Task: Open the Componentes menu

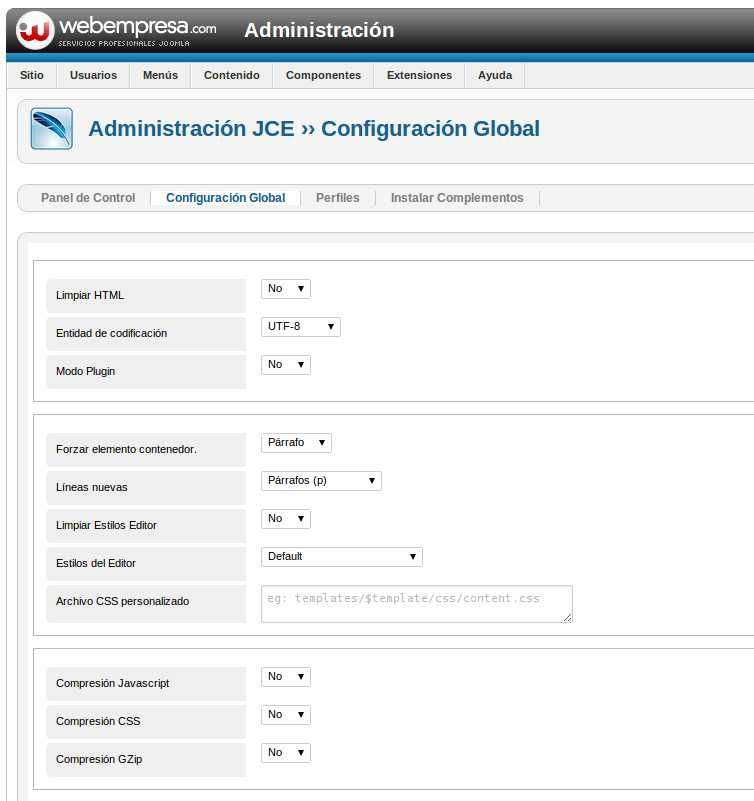Action: pos(323,75)
